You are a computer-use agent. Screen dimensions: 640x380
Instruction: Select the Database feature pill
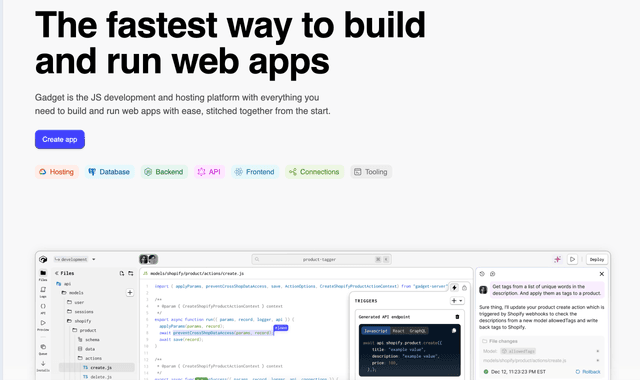pos(109,172)
